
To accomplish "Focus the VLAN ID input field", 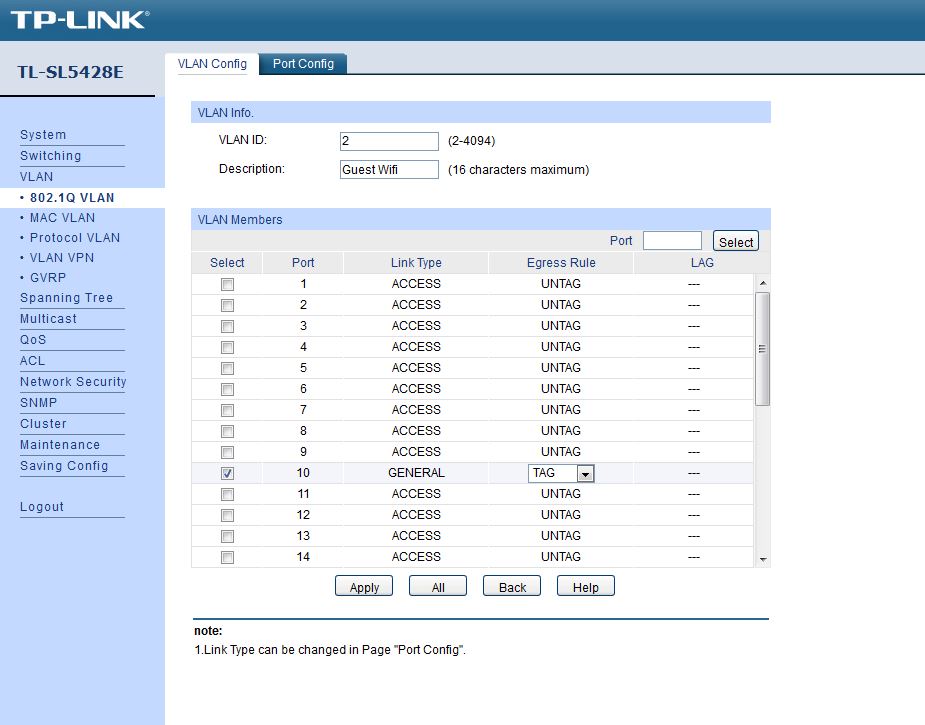I will point(389,141).
